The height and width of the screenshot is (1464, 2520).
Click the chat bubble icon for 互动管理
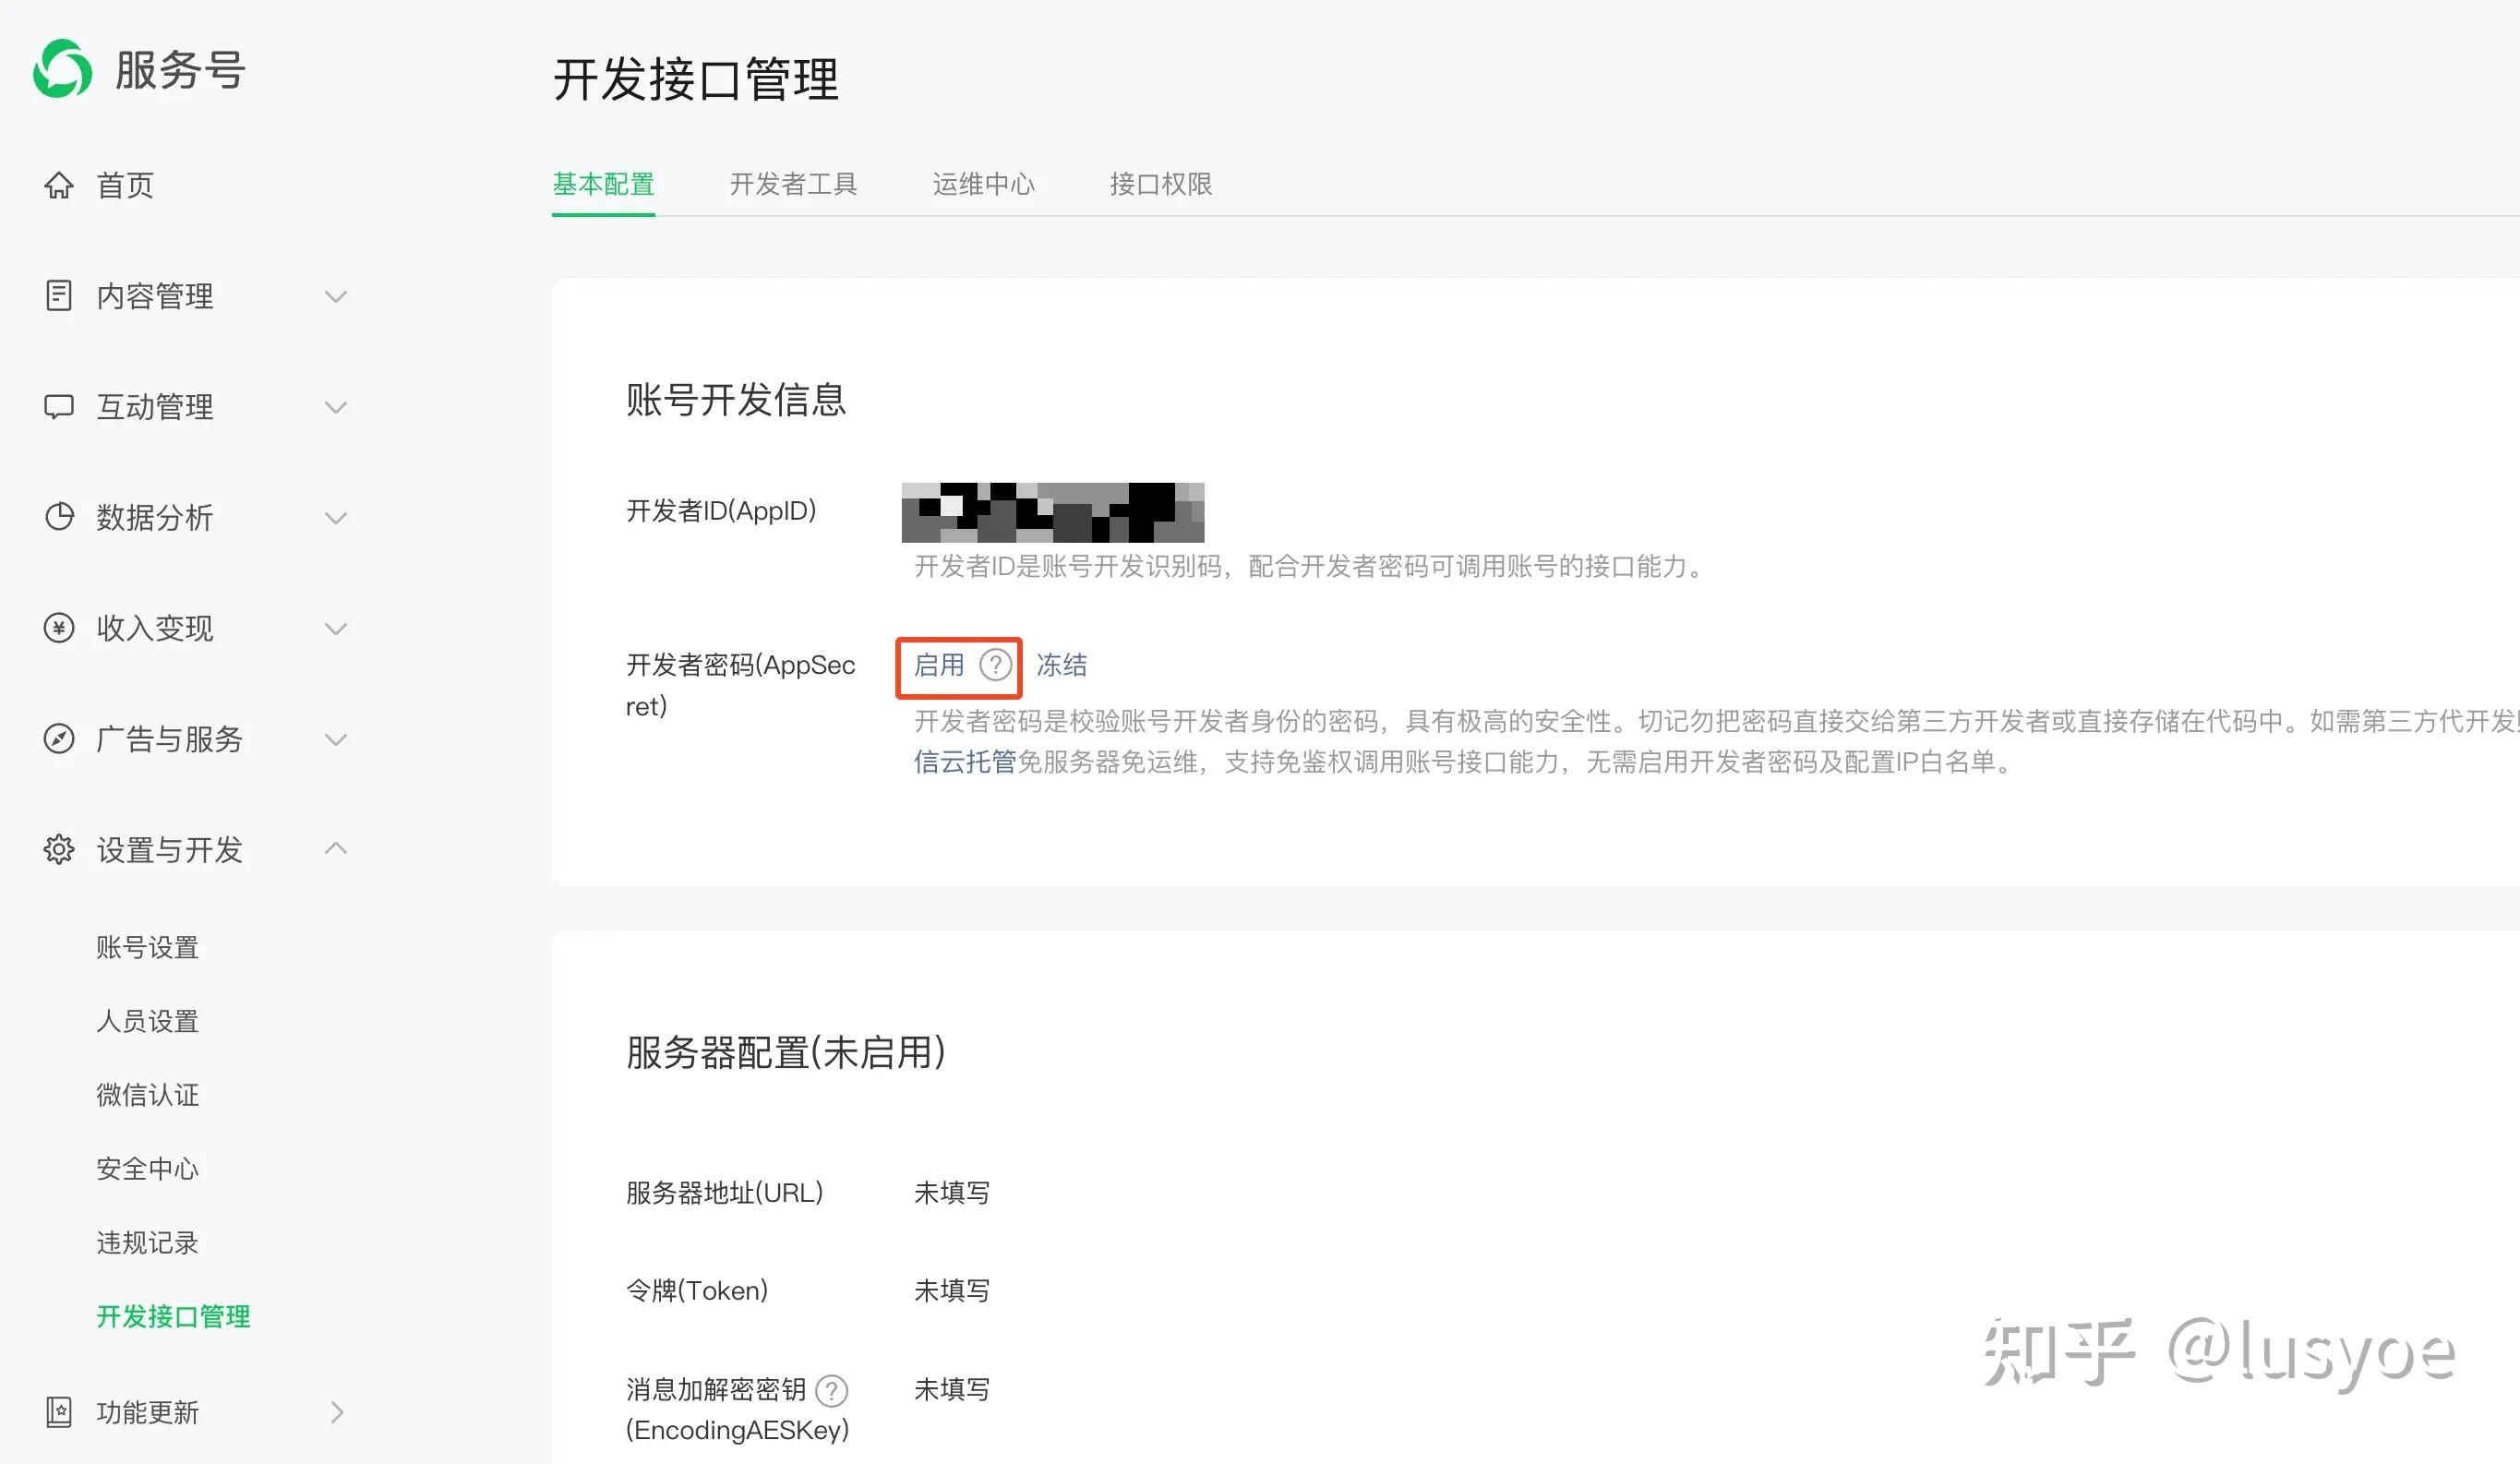(x=59, y=407)
